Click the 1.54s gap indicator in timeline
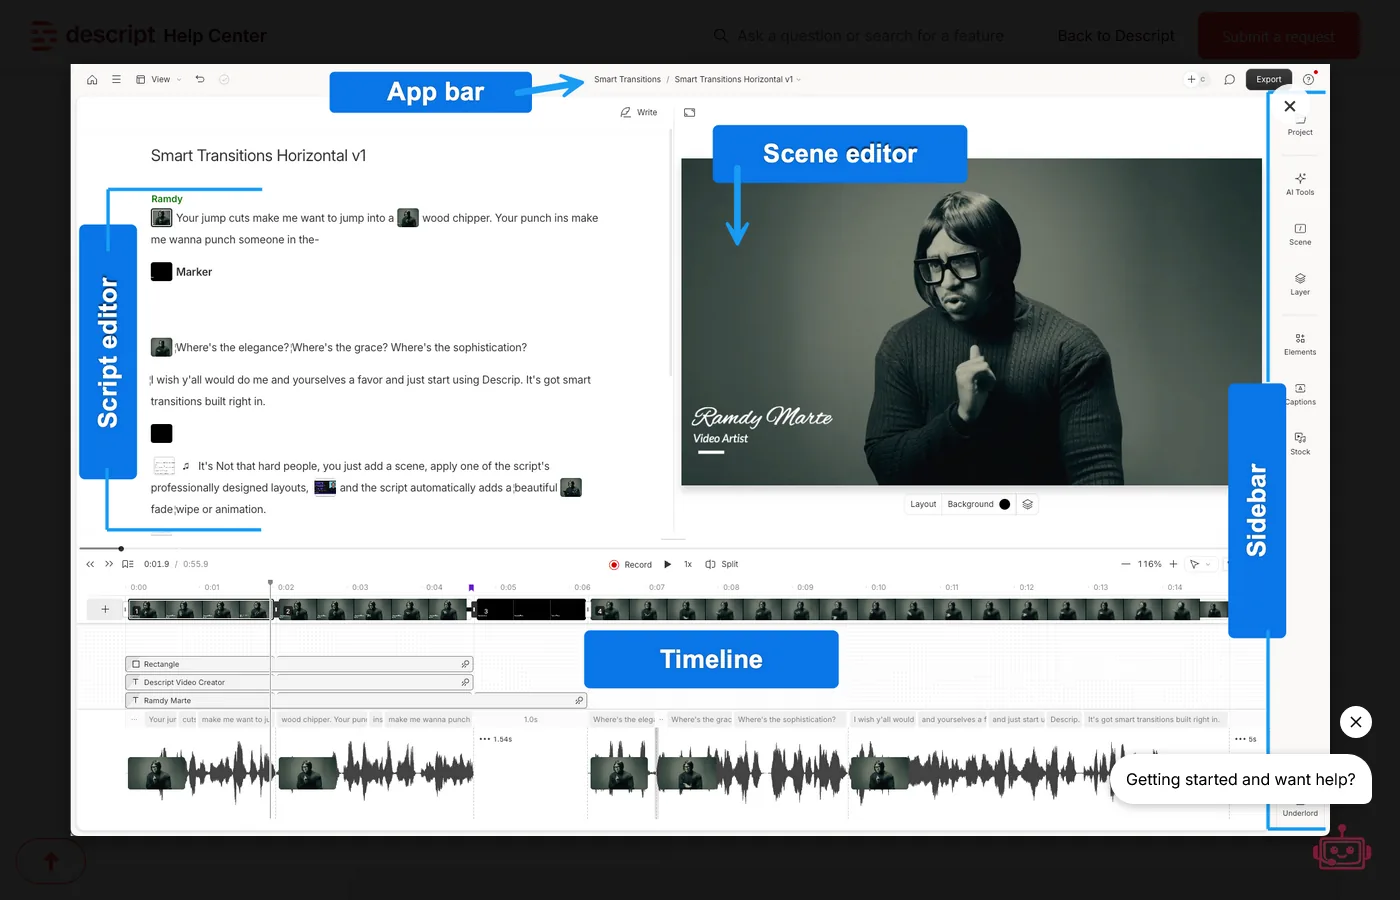1400x900 pixels. [496, 739]
